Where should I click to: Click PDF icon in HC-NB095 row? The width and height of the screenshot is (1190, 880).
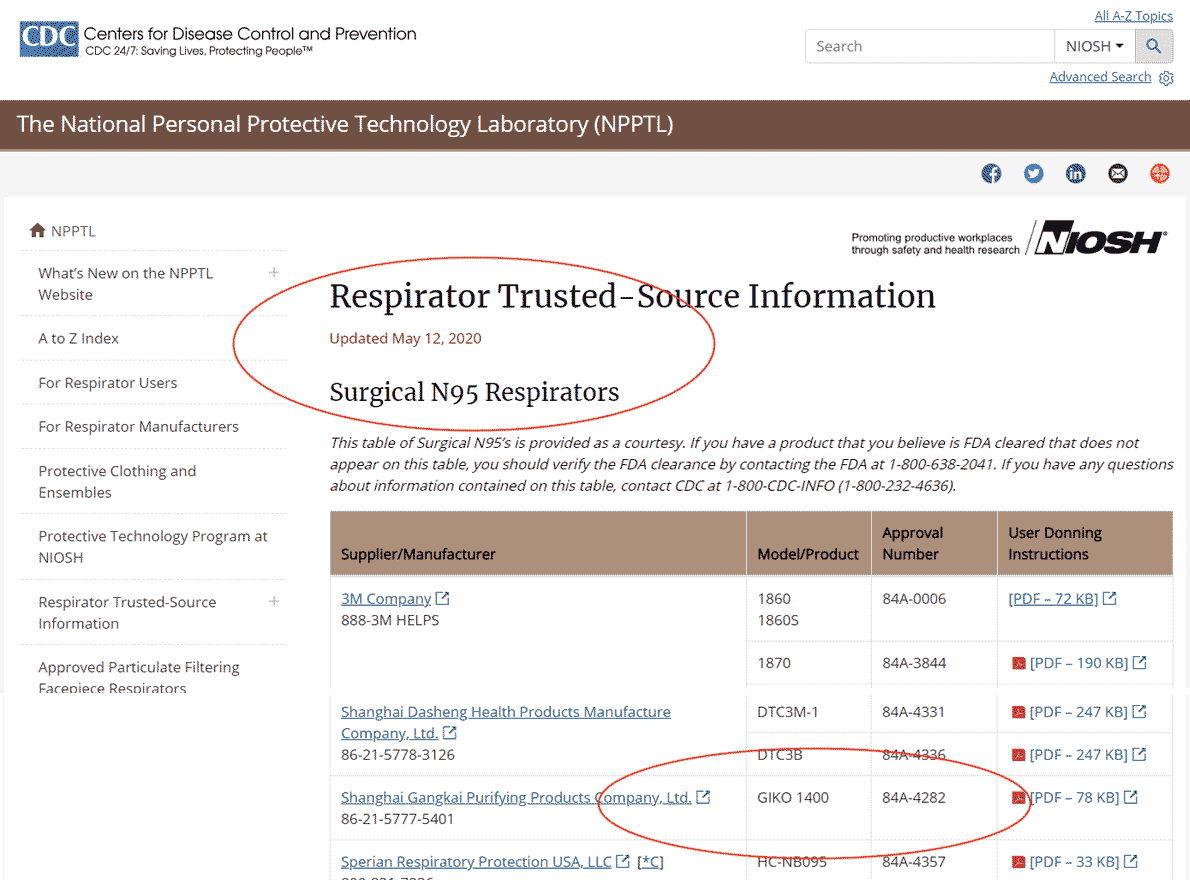(x=1018, y=862)
